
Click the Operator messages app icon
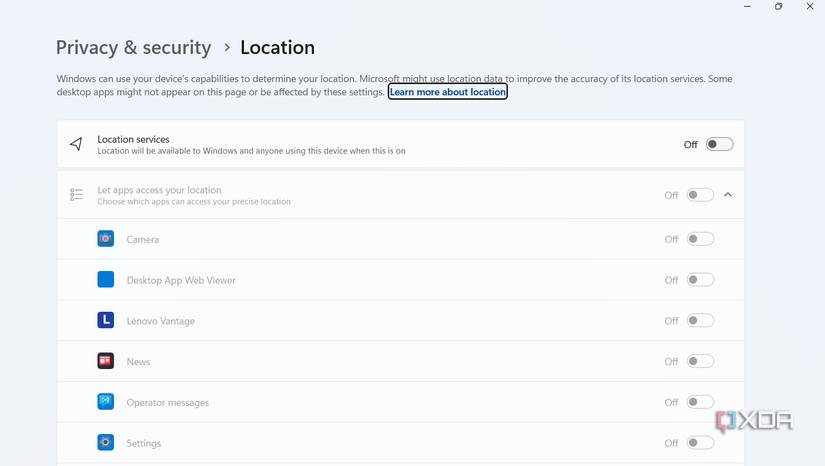coord(105,402)
